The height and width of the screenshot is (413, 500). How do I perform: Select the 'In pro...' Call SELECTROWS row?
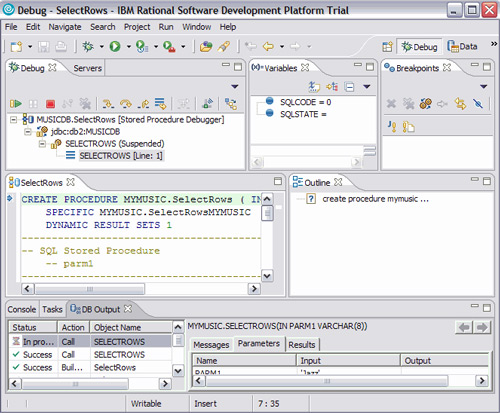[90, 342]
